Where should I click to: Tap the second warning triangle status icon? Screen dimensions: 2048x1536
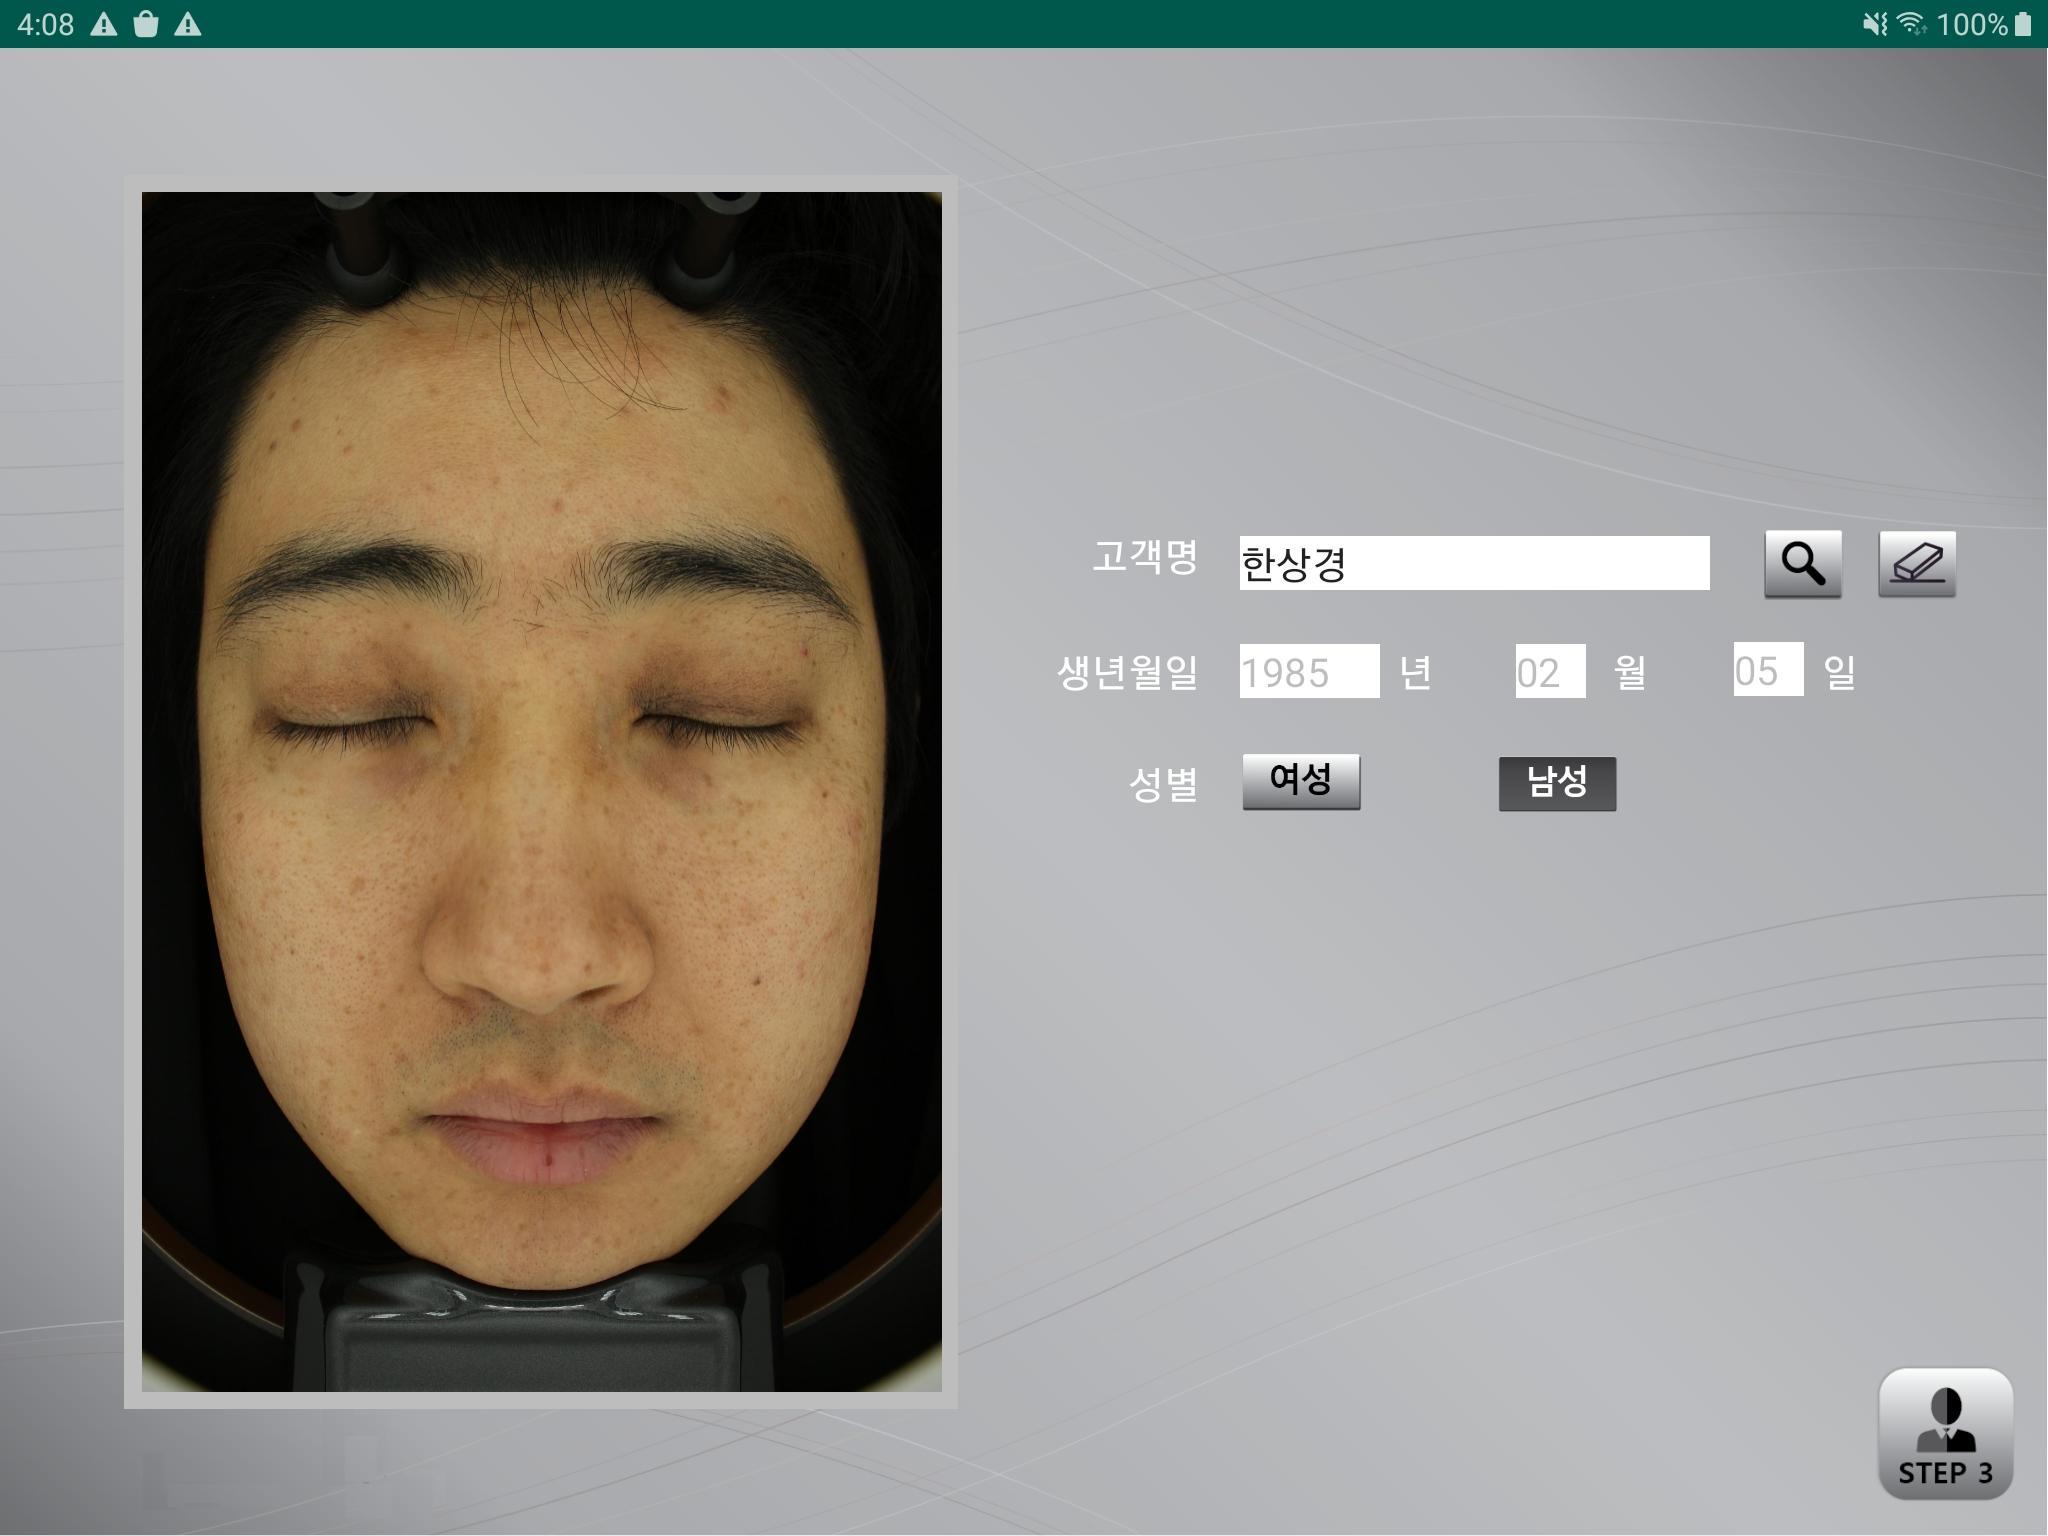pyautogui.click(x=187, y=24)
